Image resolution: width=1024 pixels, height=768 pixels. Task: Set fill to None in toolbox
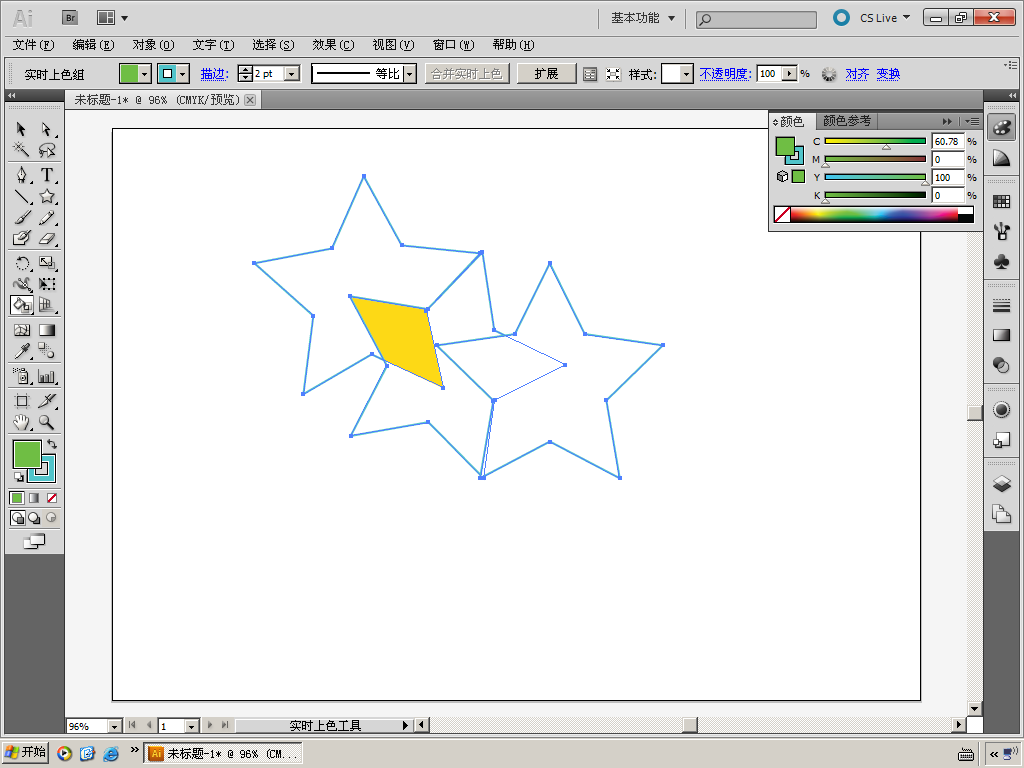pos(52,497)
